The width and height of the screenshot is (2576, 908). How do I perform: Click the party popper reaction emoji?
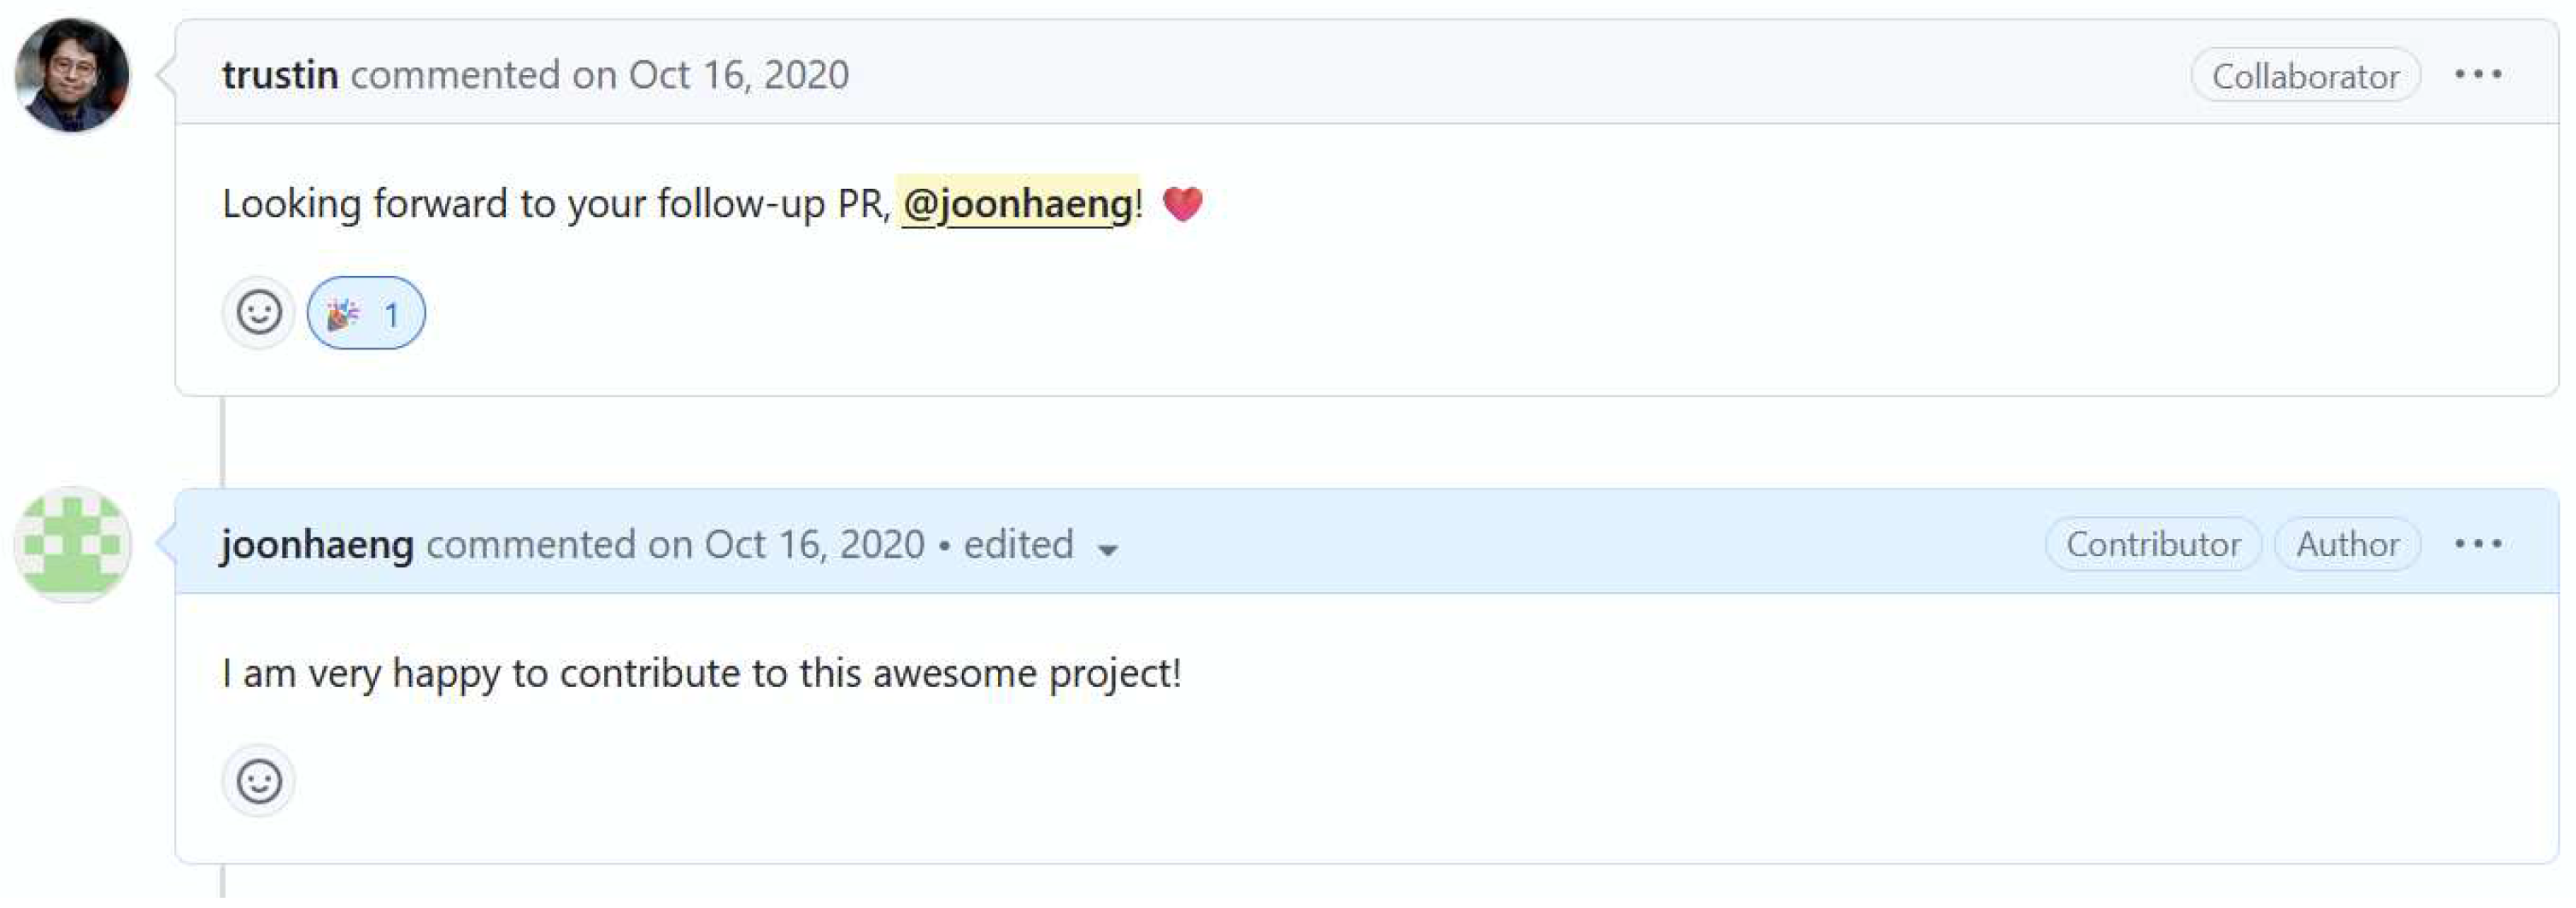point(344,312)
